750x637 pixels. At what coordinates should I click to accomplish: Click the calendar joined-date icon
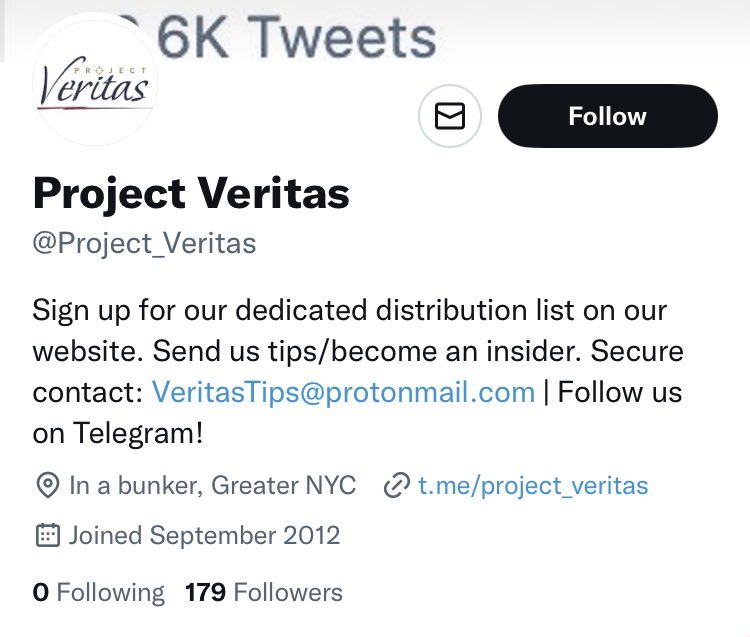pos(47,535)
